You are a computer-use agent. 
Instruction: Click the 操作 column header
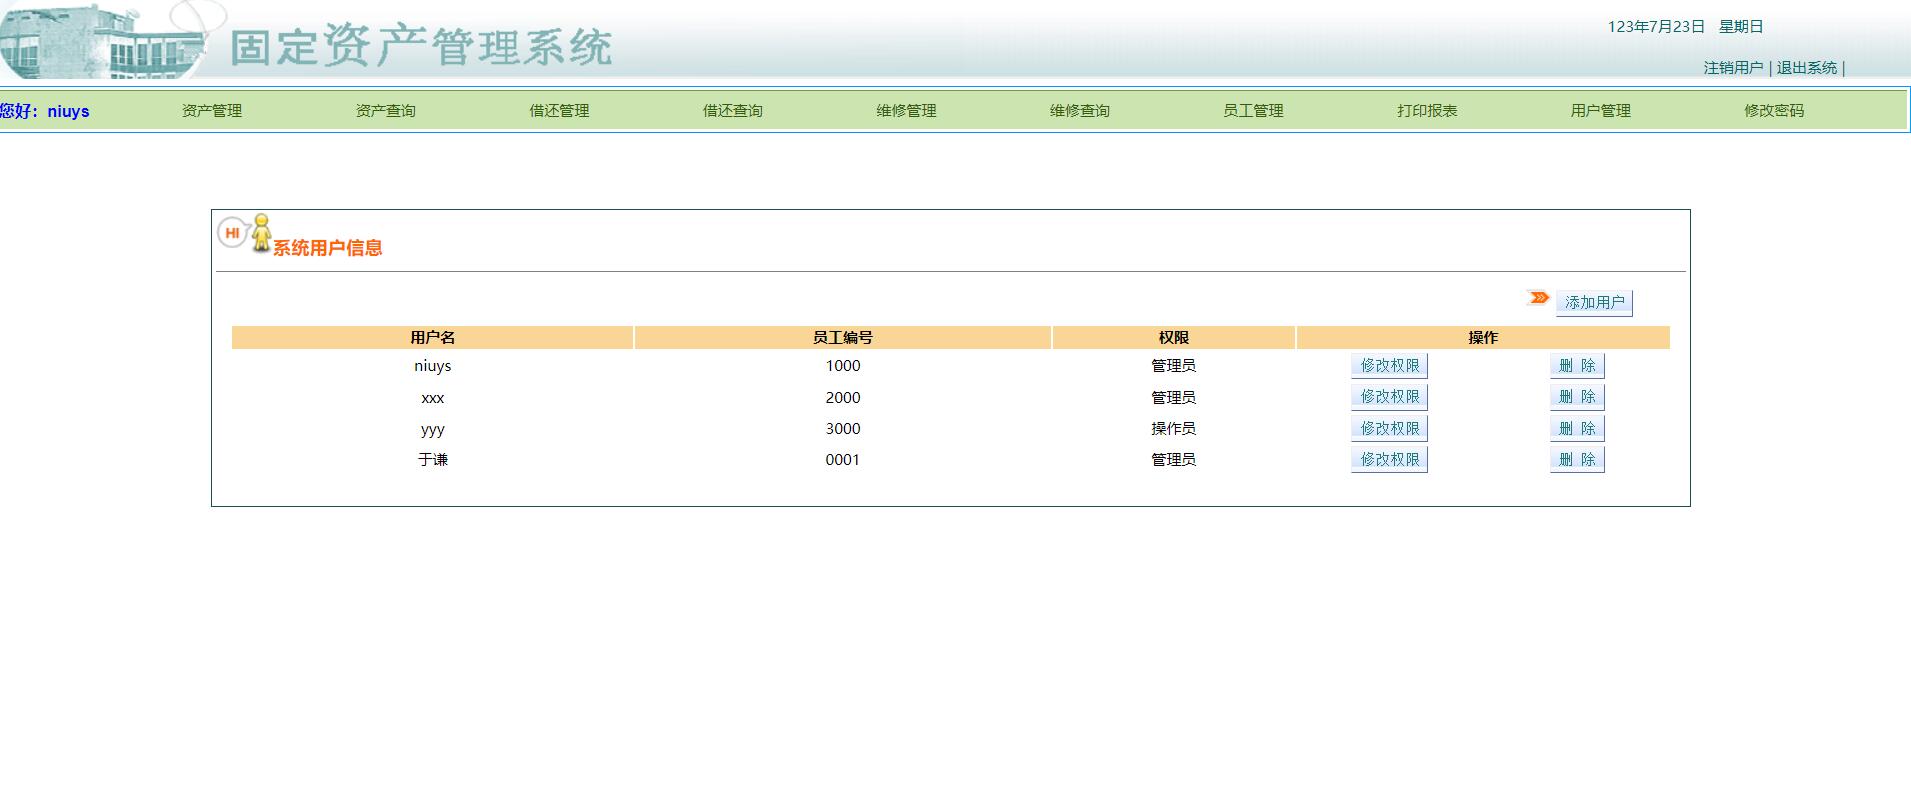(x=1483, y=338)
